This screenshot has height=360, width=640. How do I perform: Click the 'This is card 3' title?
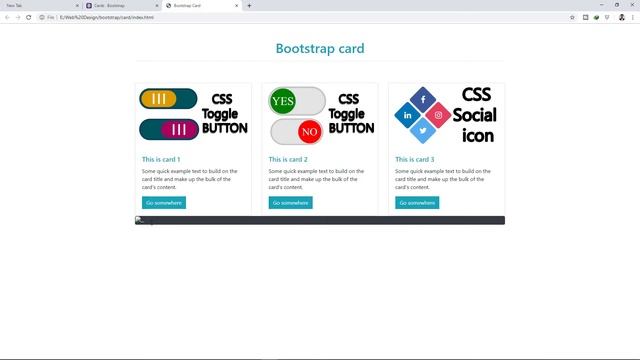click(414, 159)
